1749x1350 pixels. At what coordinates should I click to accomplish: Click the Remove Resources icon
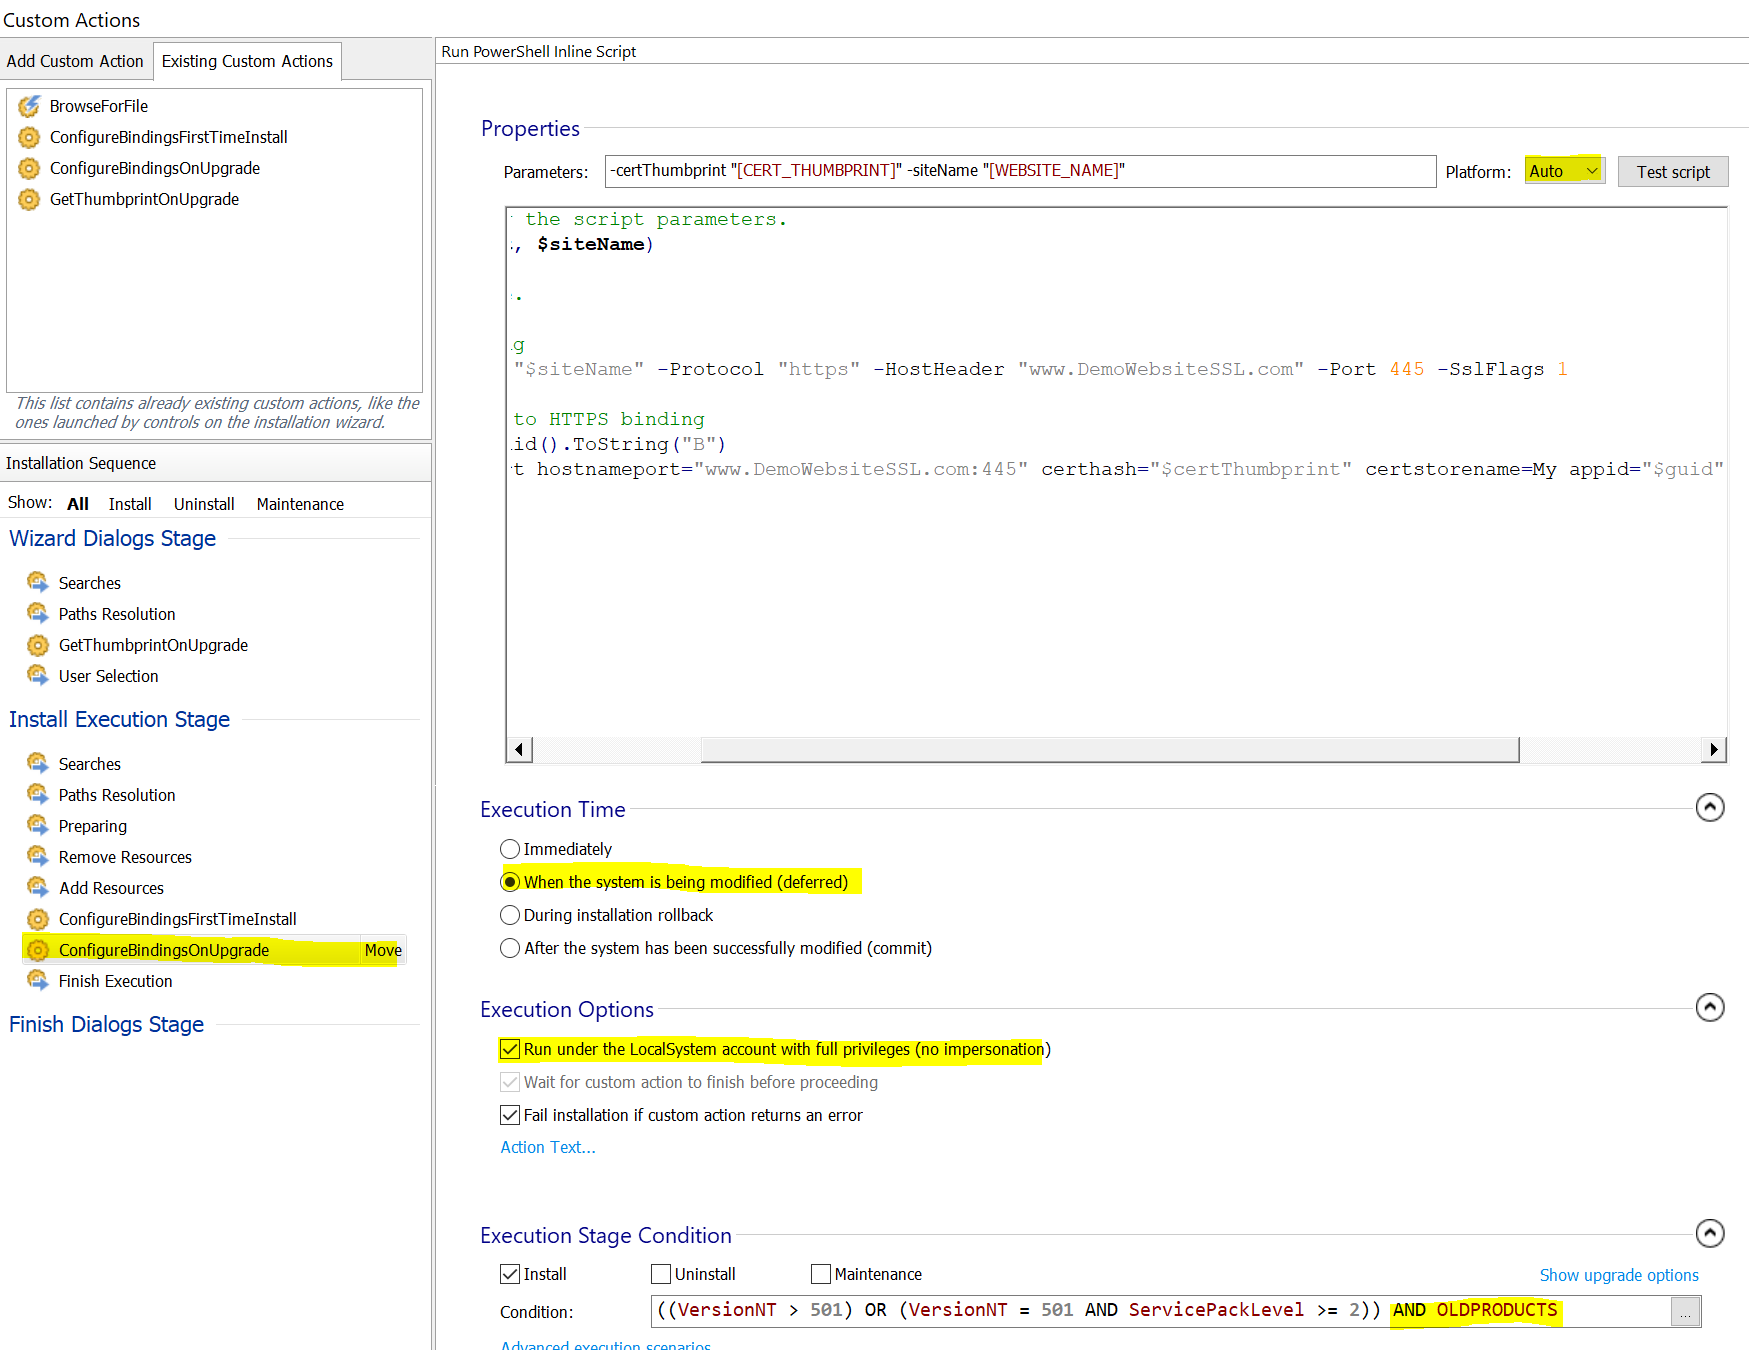[x=38, y=856]
